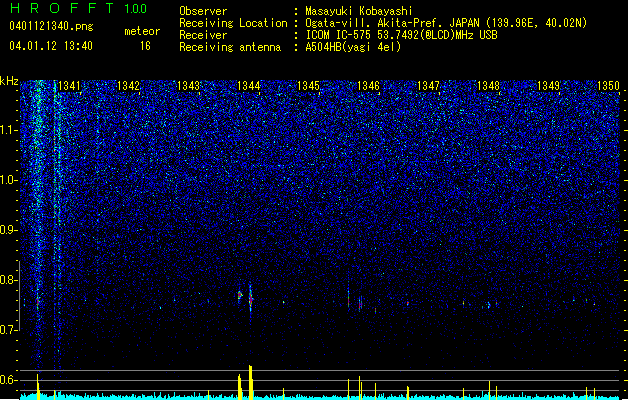
Task: Click the A504HB(yagi 4el) antenna text
Action: coord(353,47)
